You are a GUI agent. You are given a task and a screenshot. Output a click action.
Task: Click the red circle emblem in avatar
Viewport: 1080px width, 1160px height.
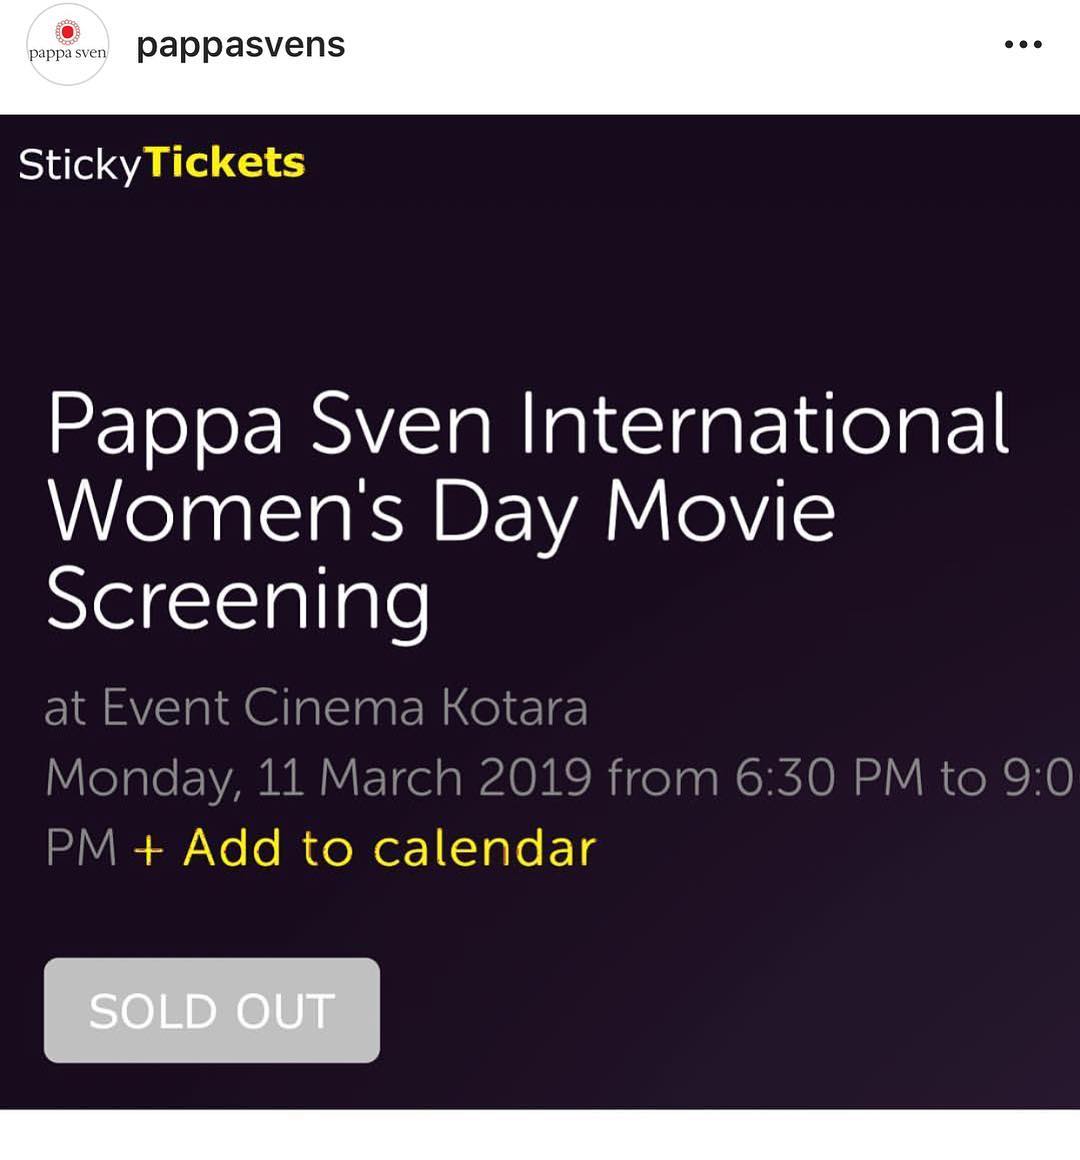pos(67,33)
